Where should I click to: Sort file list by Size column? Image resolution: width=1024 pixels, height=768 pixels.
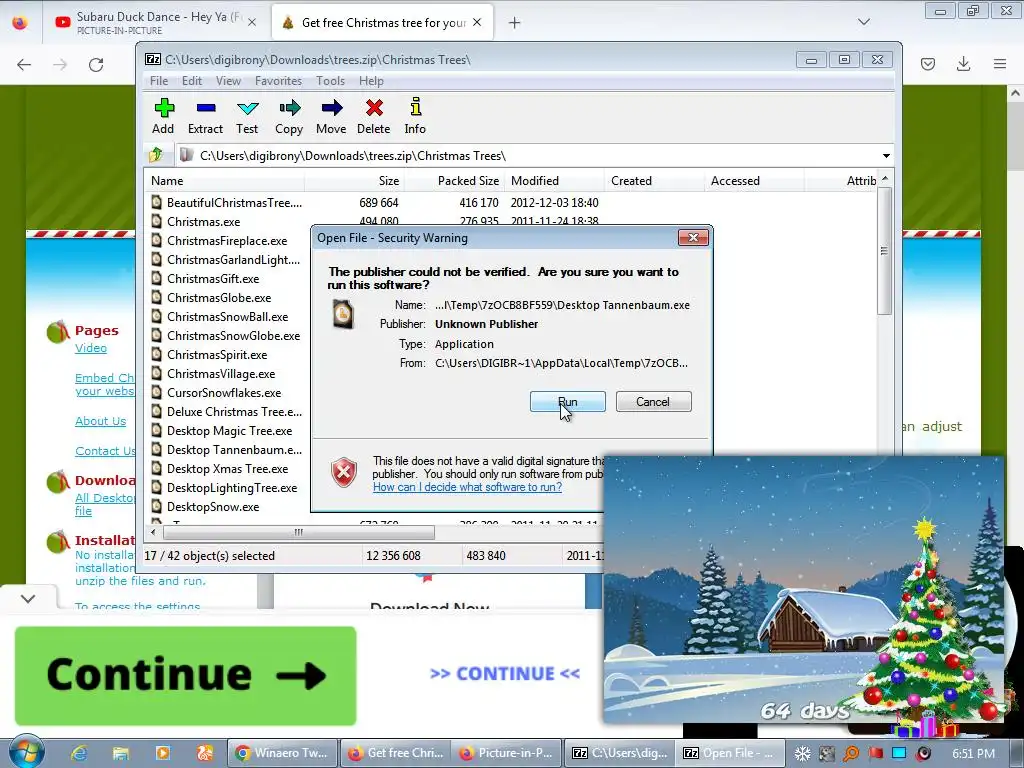(354, 181)
